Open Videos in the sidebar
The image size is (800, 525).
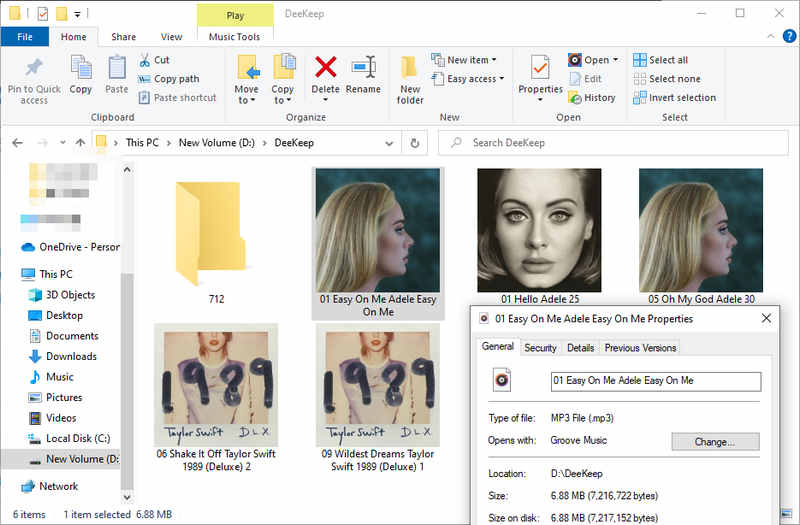point(53,418)
